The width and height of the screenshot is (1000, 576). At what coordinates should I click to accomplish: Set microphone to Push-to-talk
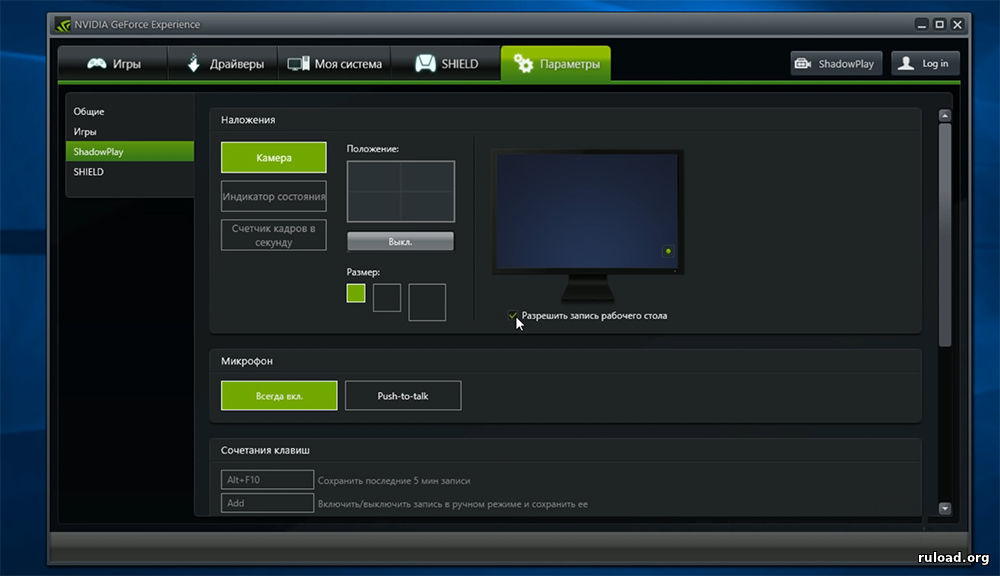click(x=403, y=395)
